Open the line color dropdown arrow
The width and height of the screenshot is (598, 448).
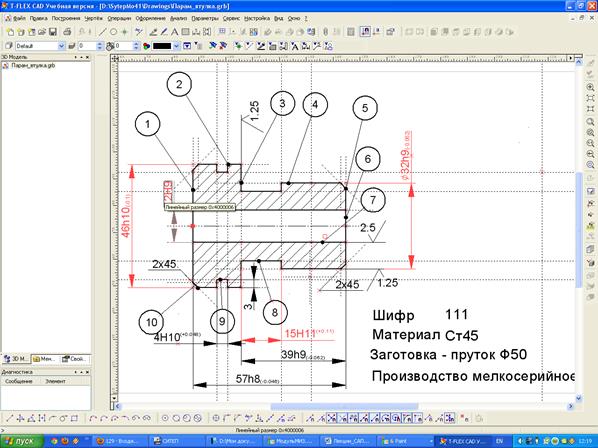pyautogui.click(x=176, y=46)
